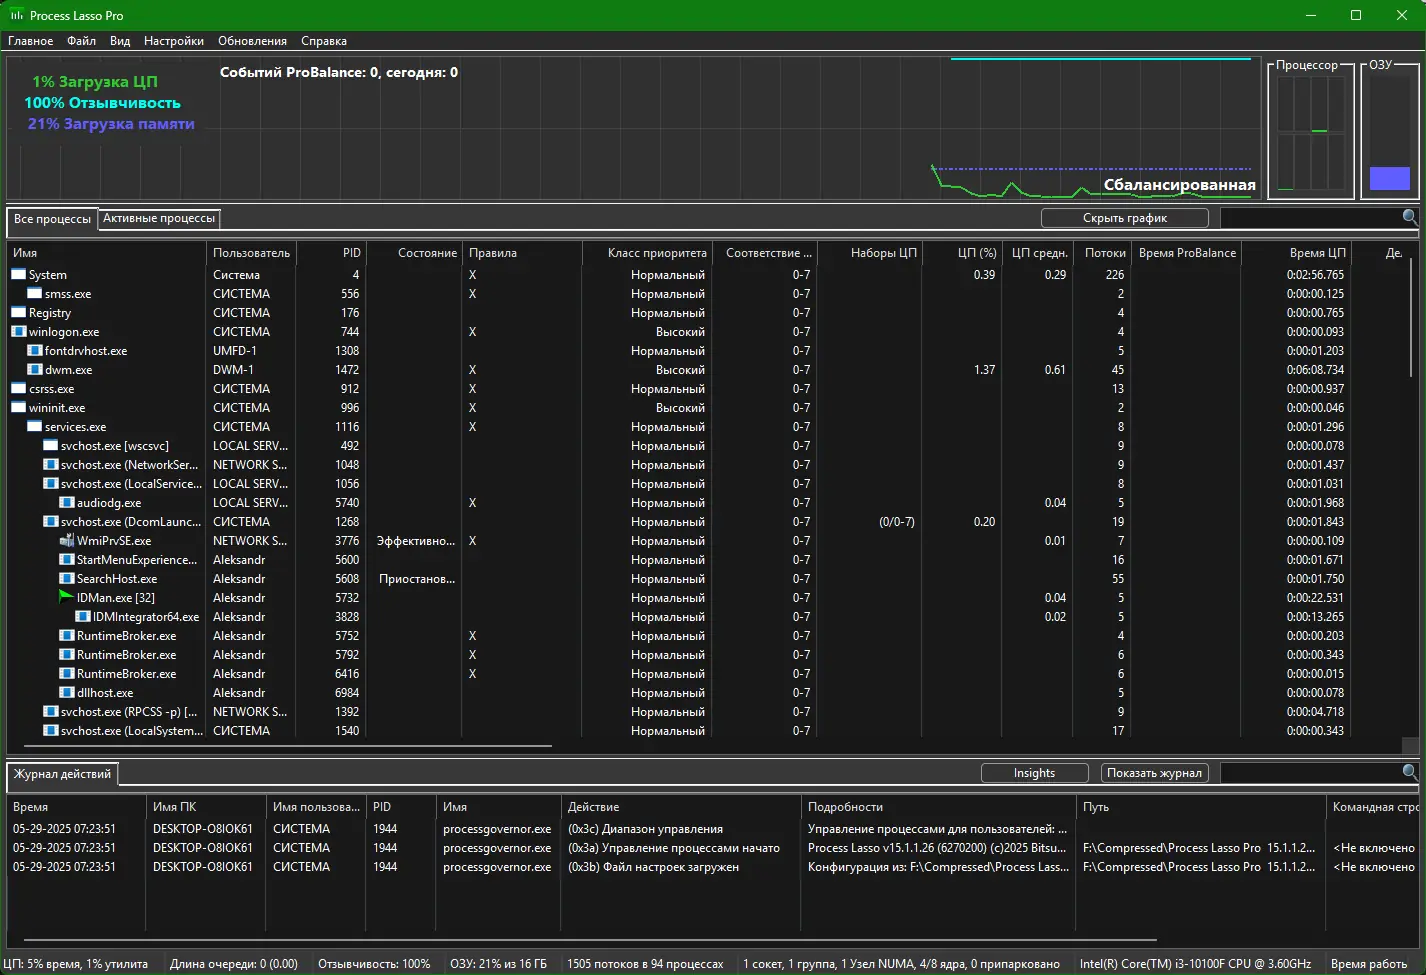Image resolution: width=1426 pixels, height=975 pixels.
Task: Click the System process icon
Action: click(x=19, y=274)
